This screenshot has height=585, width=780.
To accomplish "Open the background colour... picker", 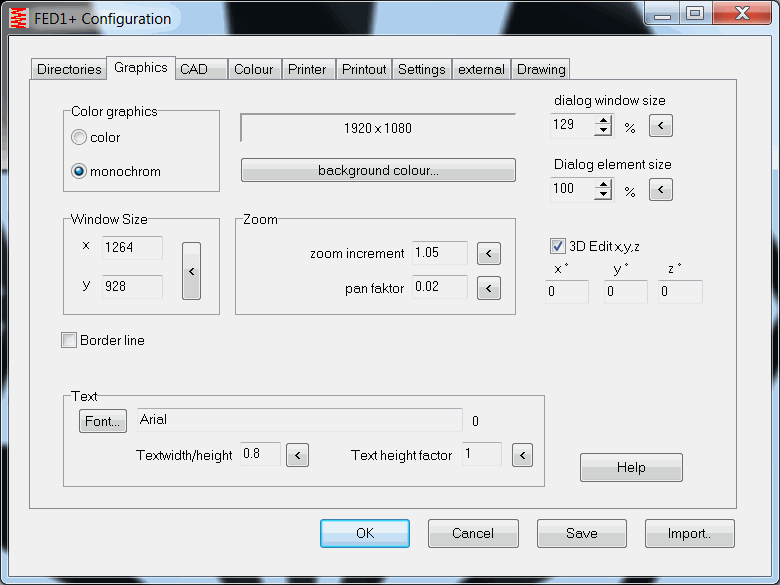I will (378, 171).
